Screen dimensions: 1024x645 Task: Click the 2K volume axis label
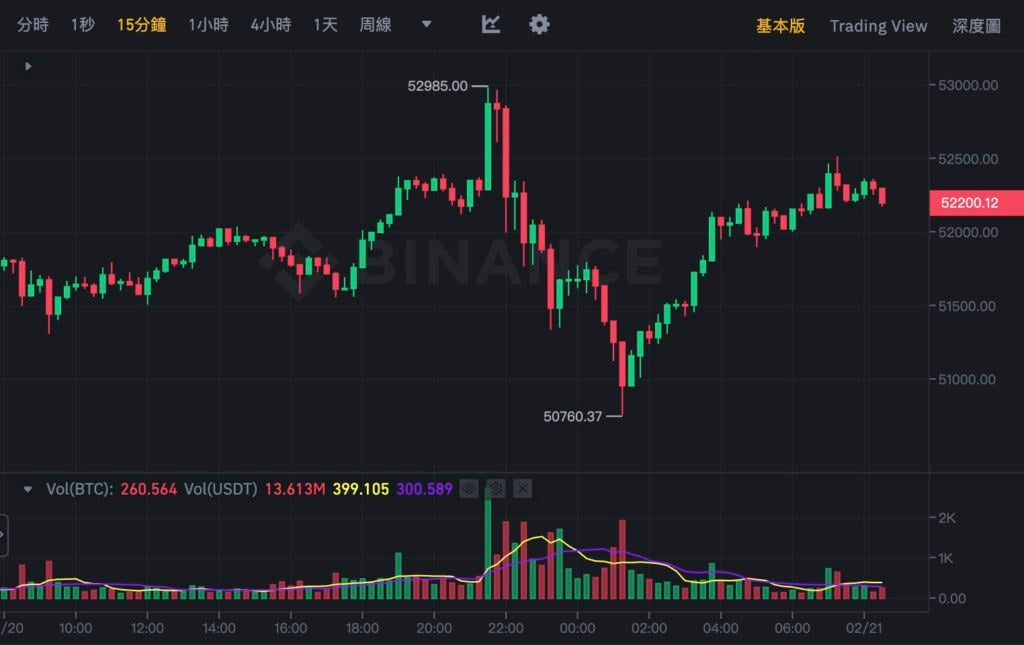(947, 518)
